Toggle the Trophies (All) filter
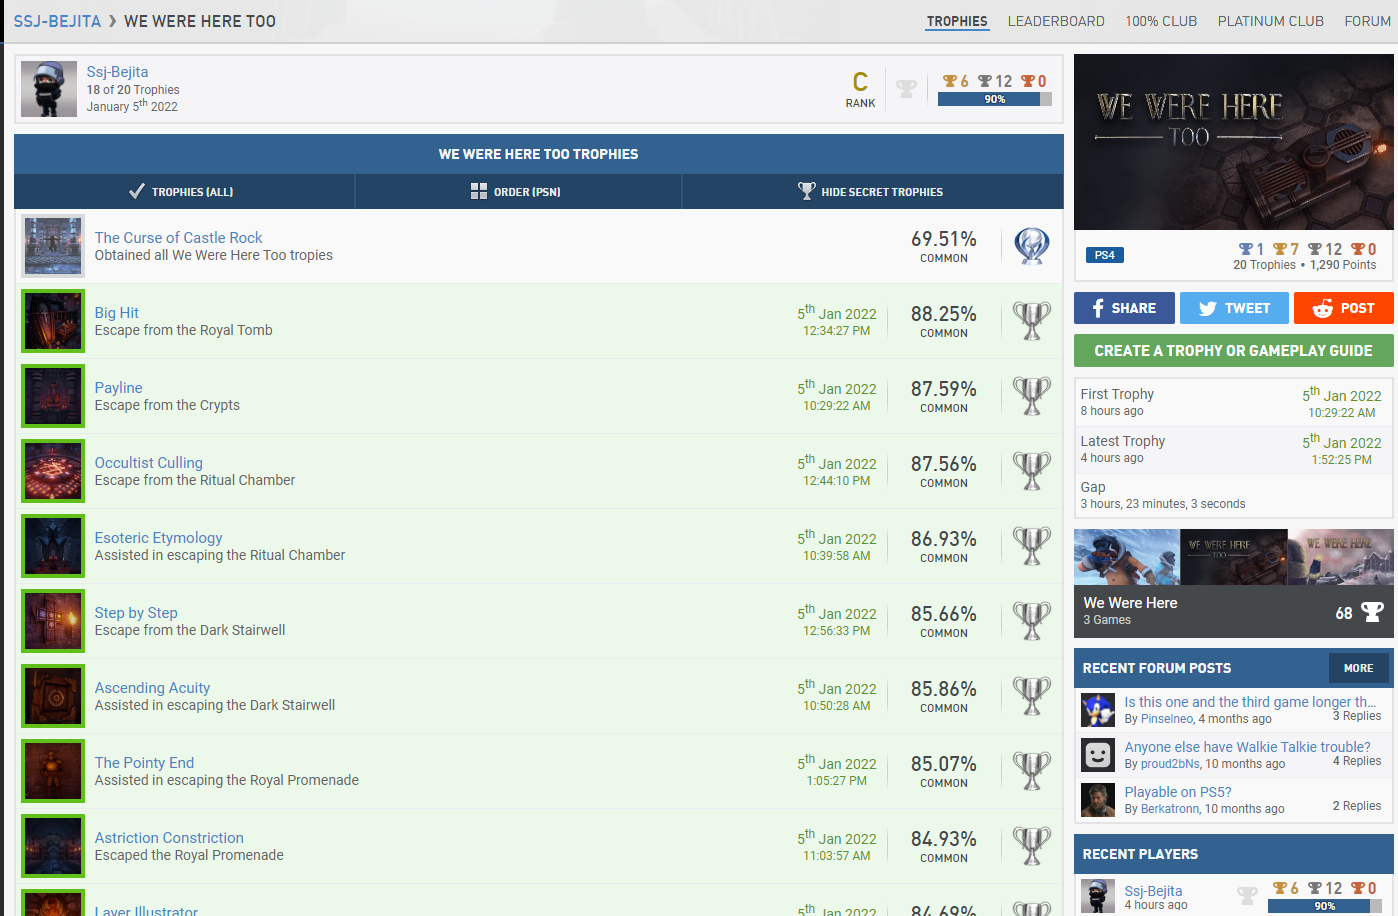The image size is (1398, 916). (x=184, y=191)
